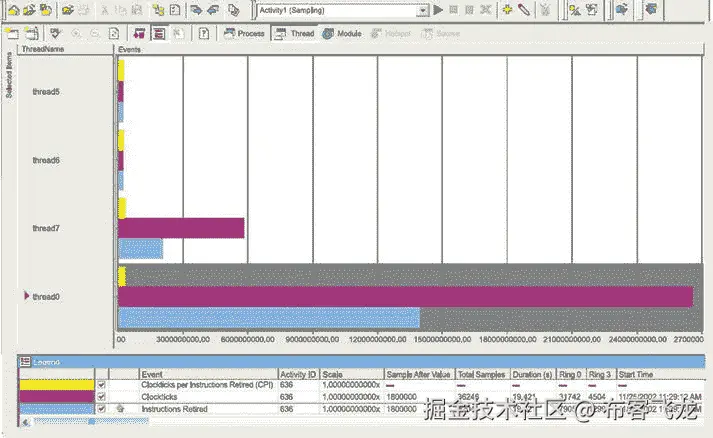Click the check-mark filter icon in the second toolbar

point(55,33)
